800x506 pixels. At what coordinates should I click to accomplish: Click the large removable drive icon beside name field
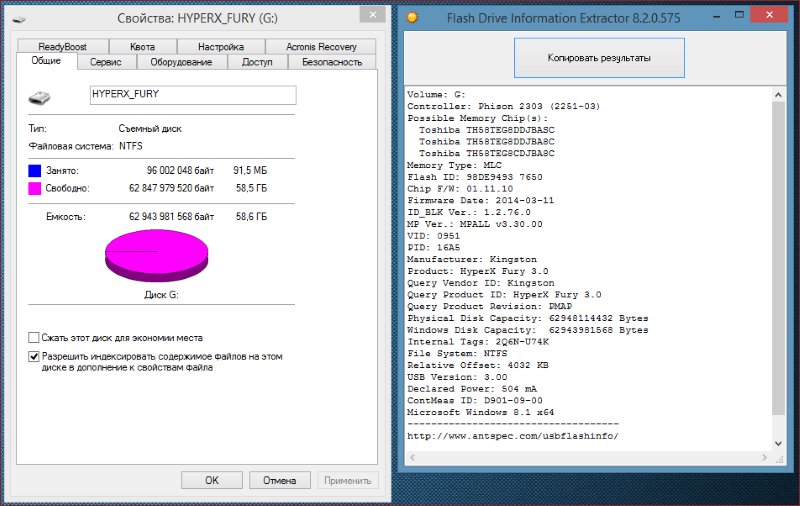(39, 97)
